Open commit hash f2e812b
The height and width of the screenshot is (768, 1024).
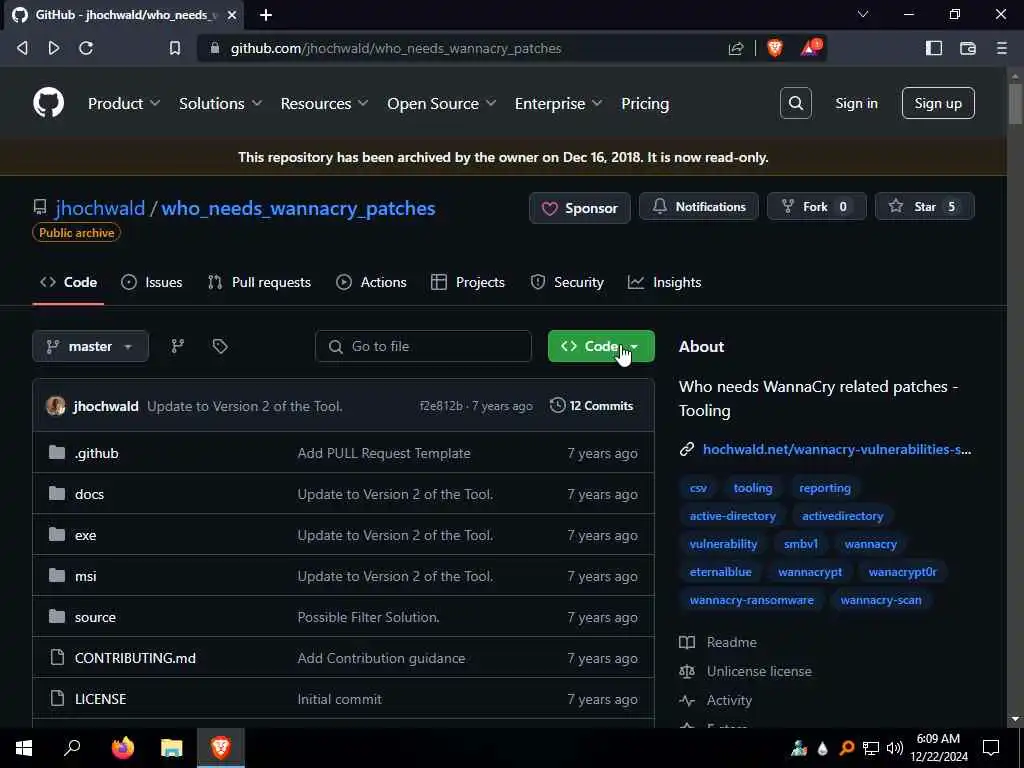pyautogui.click(x=441, y=406)
